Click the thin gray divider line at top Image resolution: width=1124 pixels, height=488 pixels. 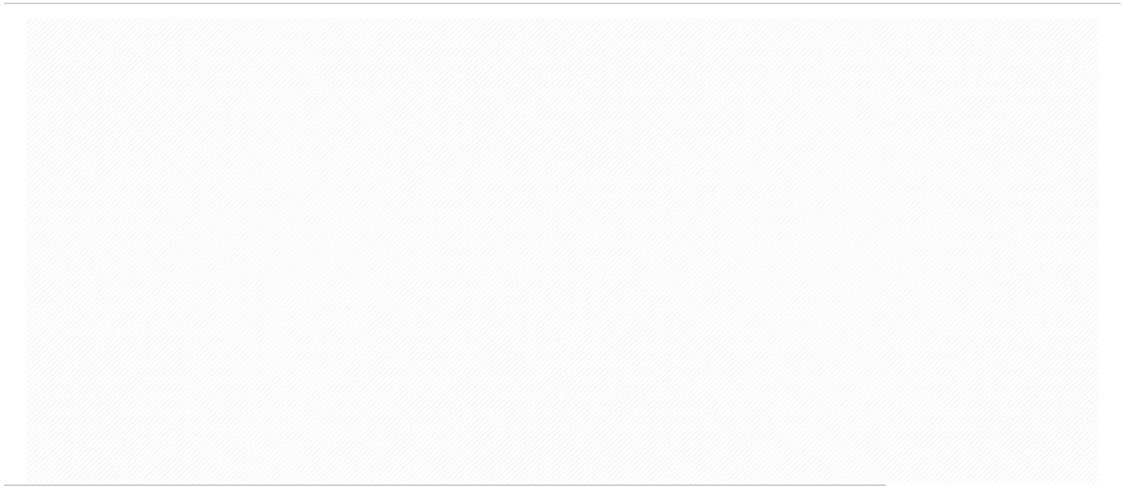(562, 3)
